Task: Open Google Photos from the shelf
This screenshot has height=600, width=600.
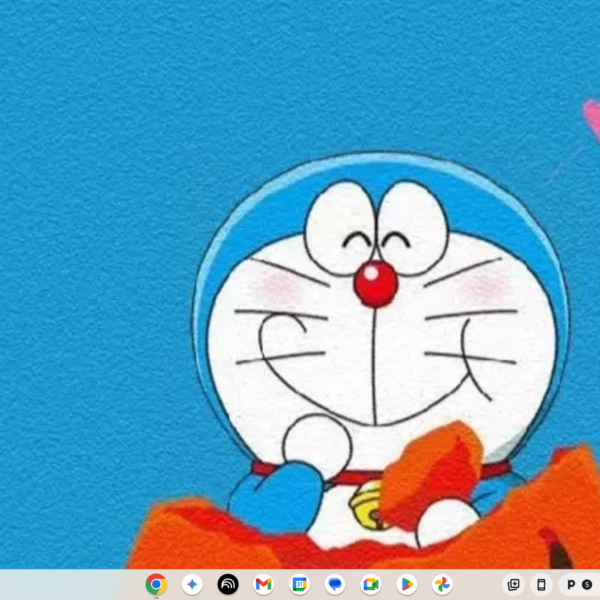Action: [442, 584]
